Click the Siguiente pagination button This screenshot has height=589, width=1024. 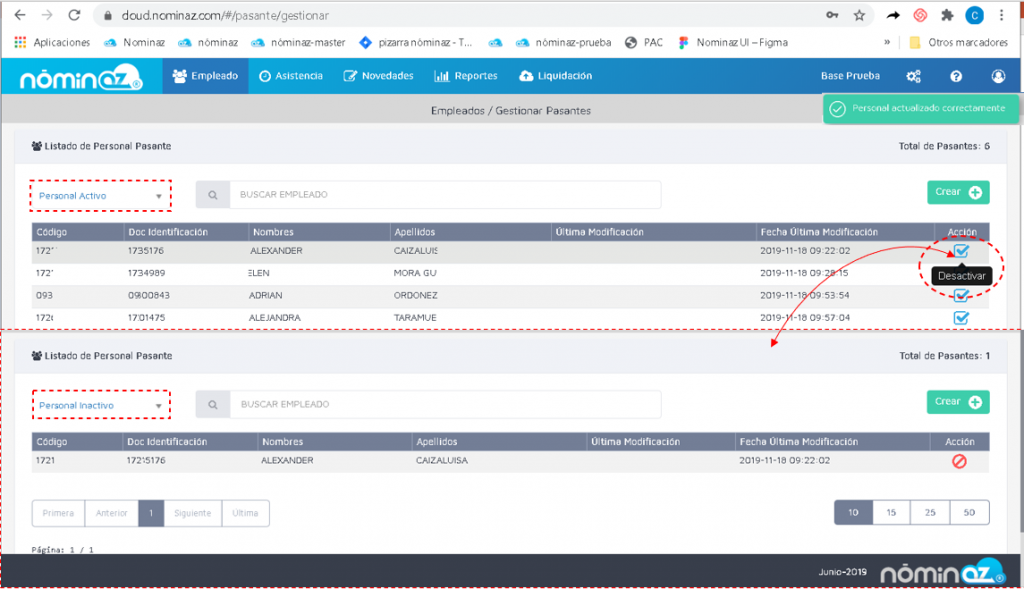pyautogui.click(x=193, y=513)
